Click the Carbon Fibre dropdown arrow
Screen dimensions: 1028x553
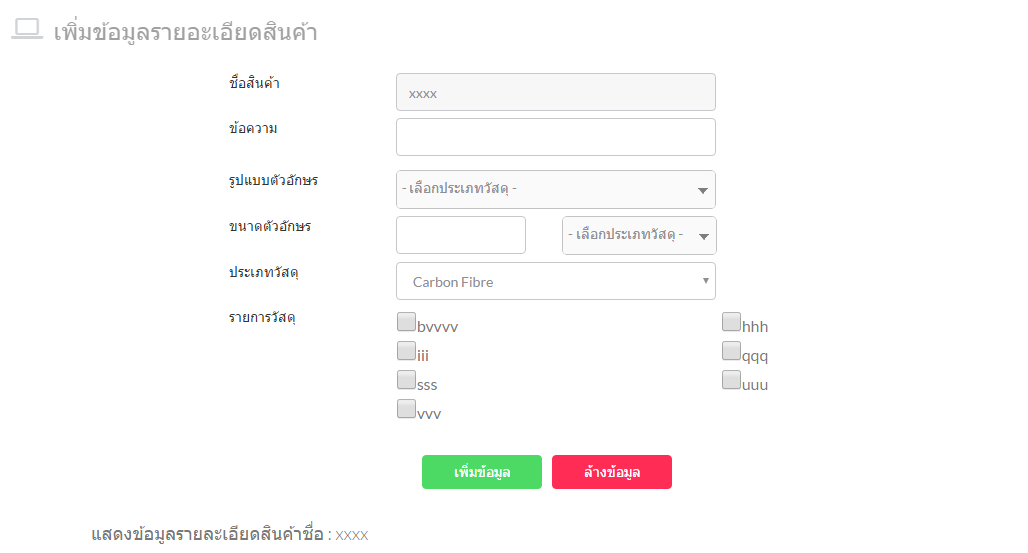point(705,281)
